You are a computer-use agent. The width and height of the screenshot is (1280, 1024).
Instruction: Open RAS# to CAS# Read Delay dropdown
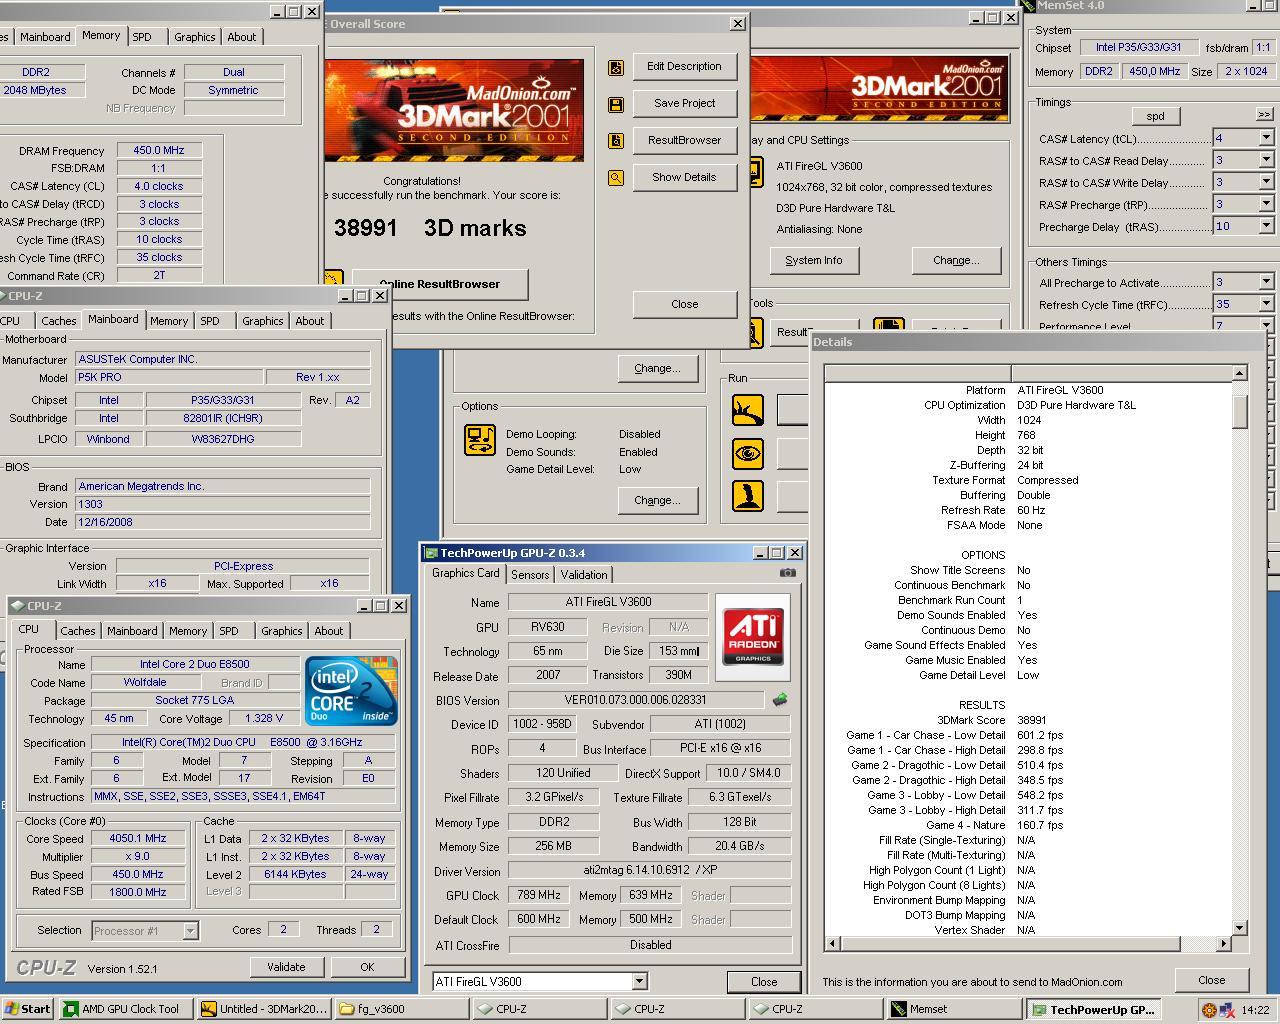[x=1266, y=160]
